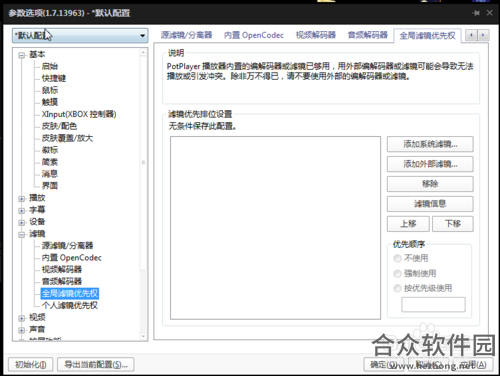Select the 强制使用 radio button
500x376 pixels.
(397, 274)
